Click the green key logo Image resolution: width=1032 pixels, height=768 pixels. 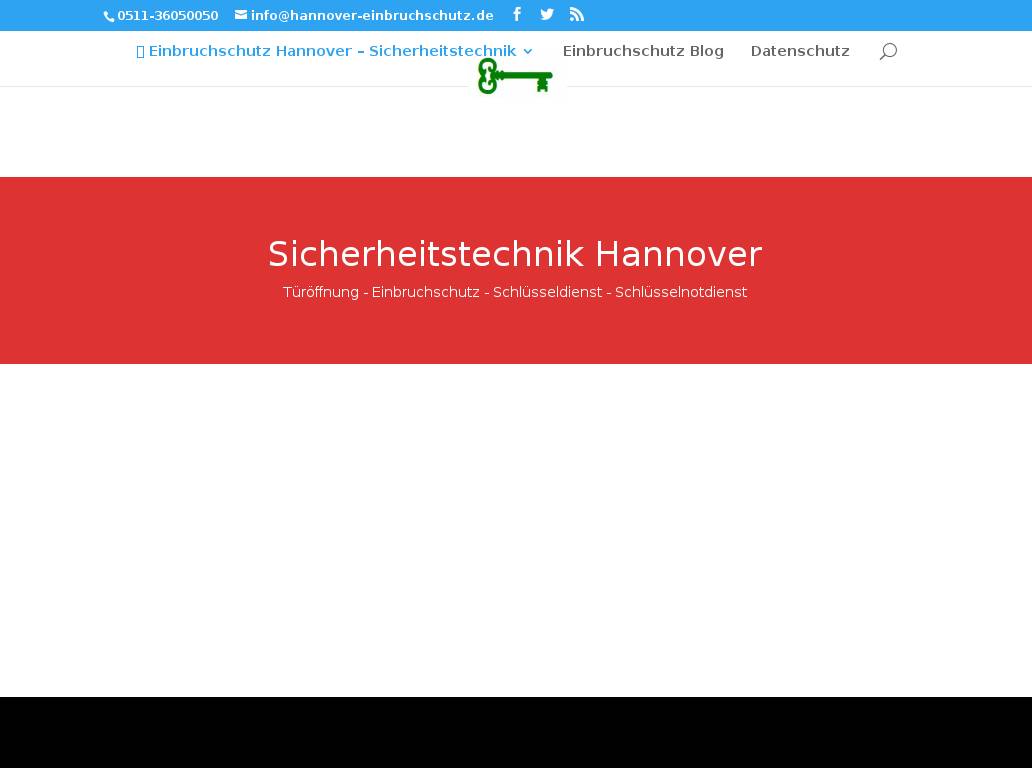pos(515,77)
